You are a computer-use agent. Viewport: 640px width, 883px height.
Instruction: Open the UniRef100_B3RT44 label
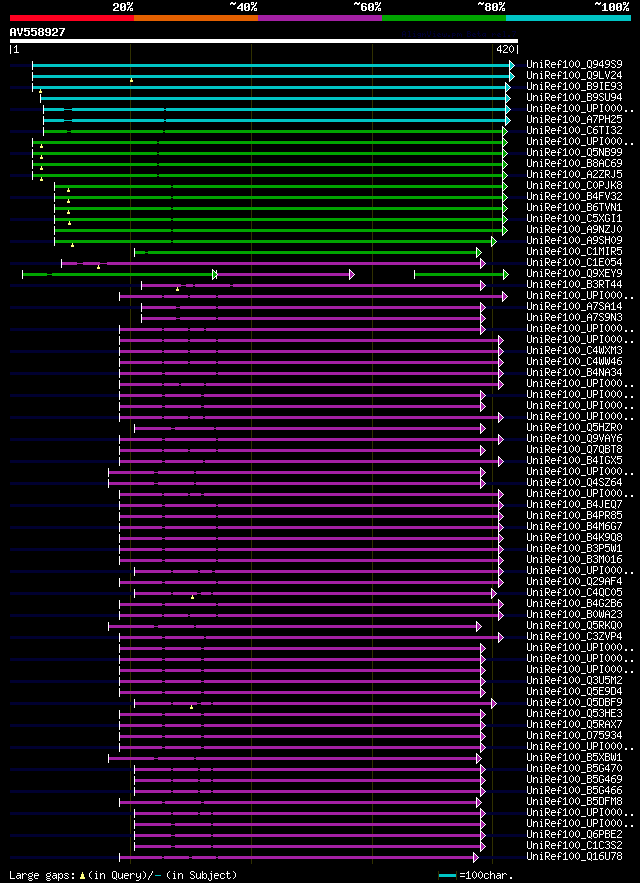(574, 284)
